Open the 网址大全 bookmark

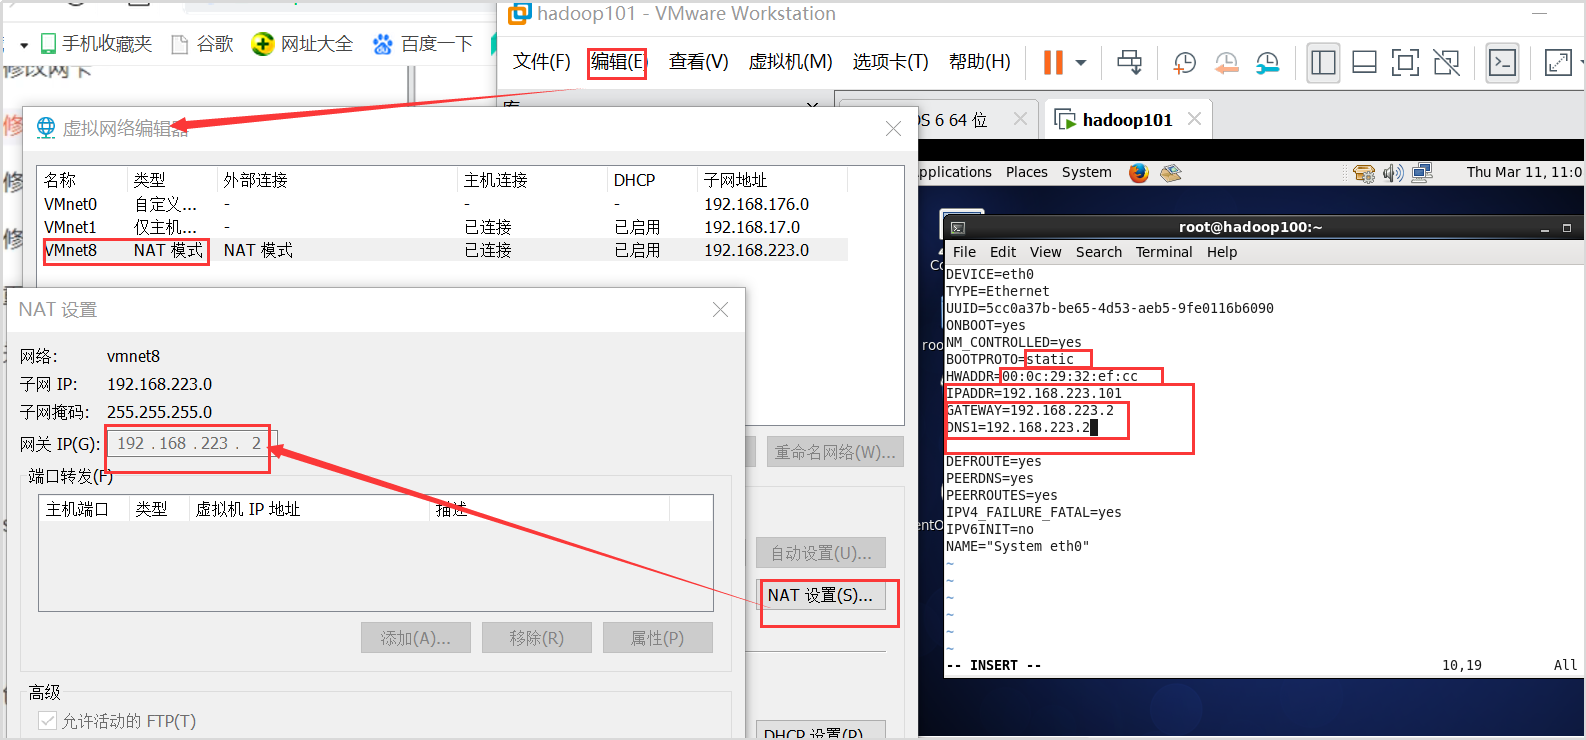(303, 44)
